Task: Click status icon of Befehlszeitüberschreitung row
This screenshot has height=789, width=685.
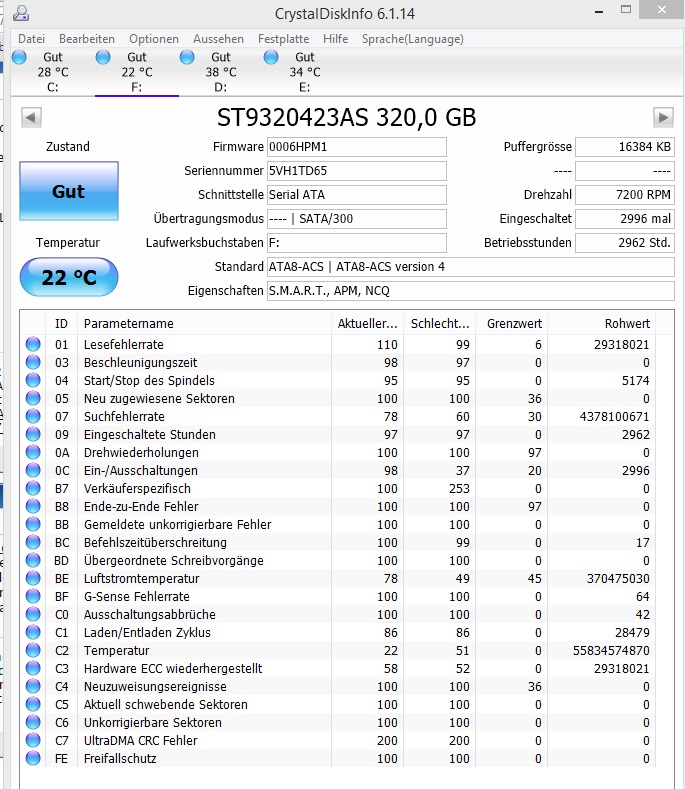Action: [x=33, y=542]
